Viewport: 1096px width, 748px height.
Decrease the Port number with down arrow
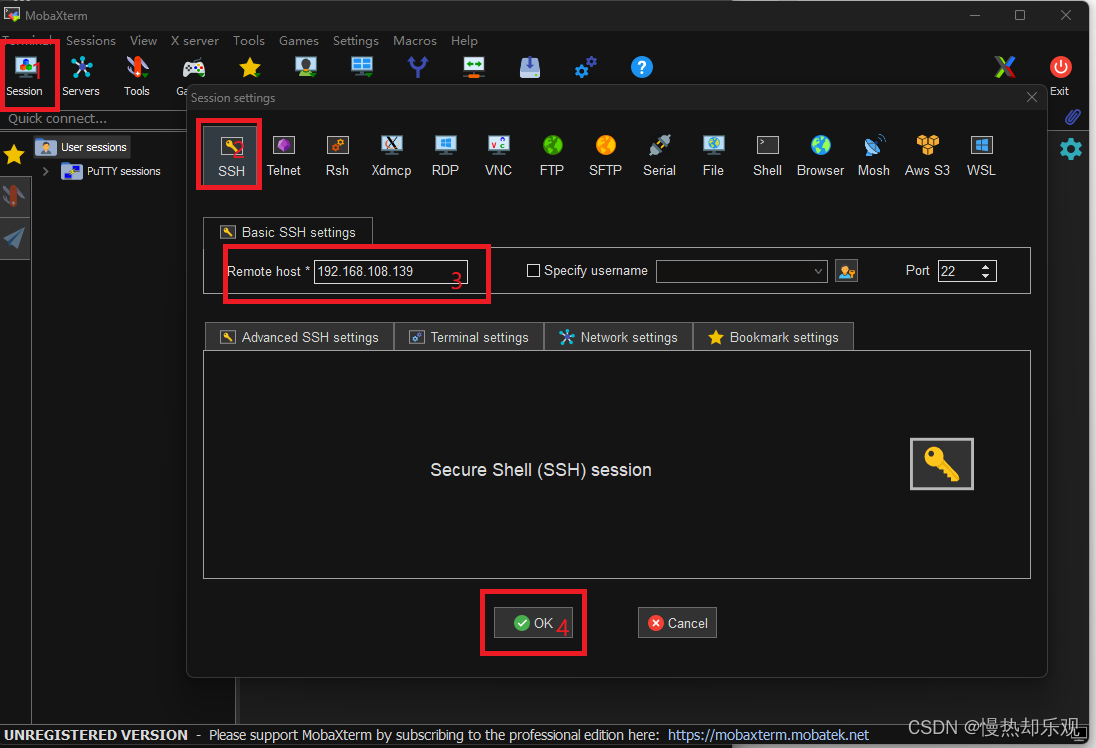pos(986,276)
